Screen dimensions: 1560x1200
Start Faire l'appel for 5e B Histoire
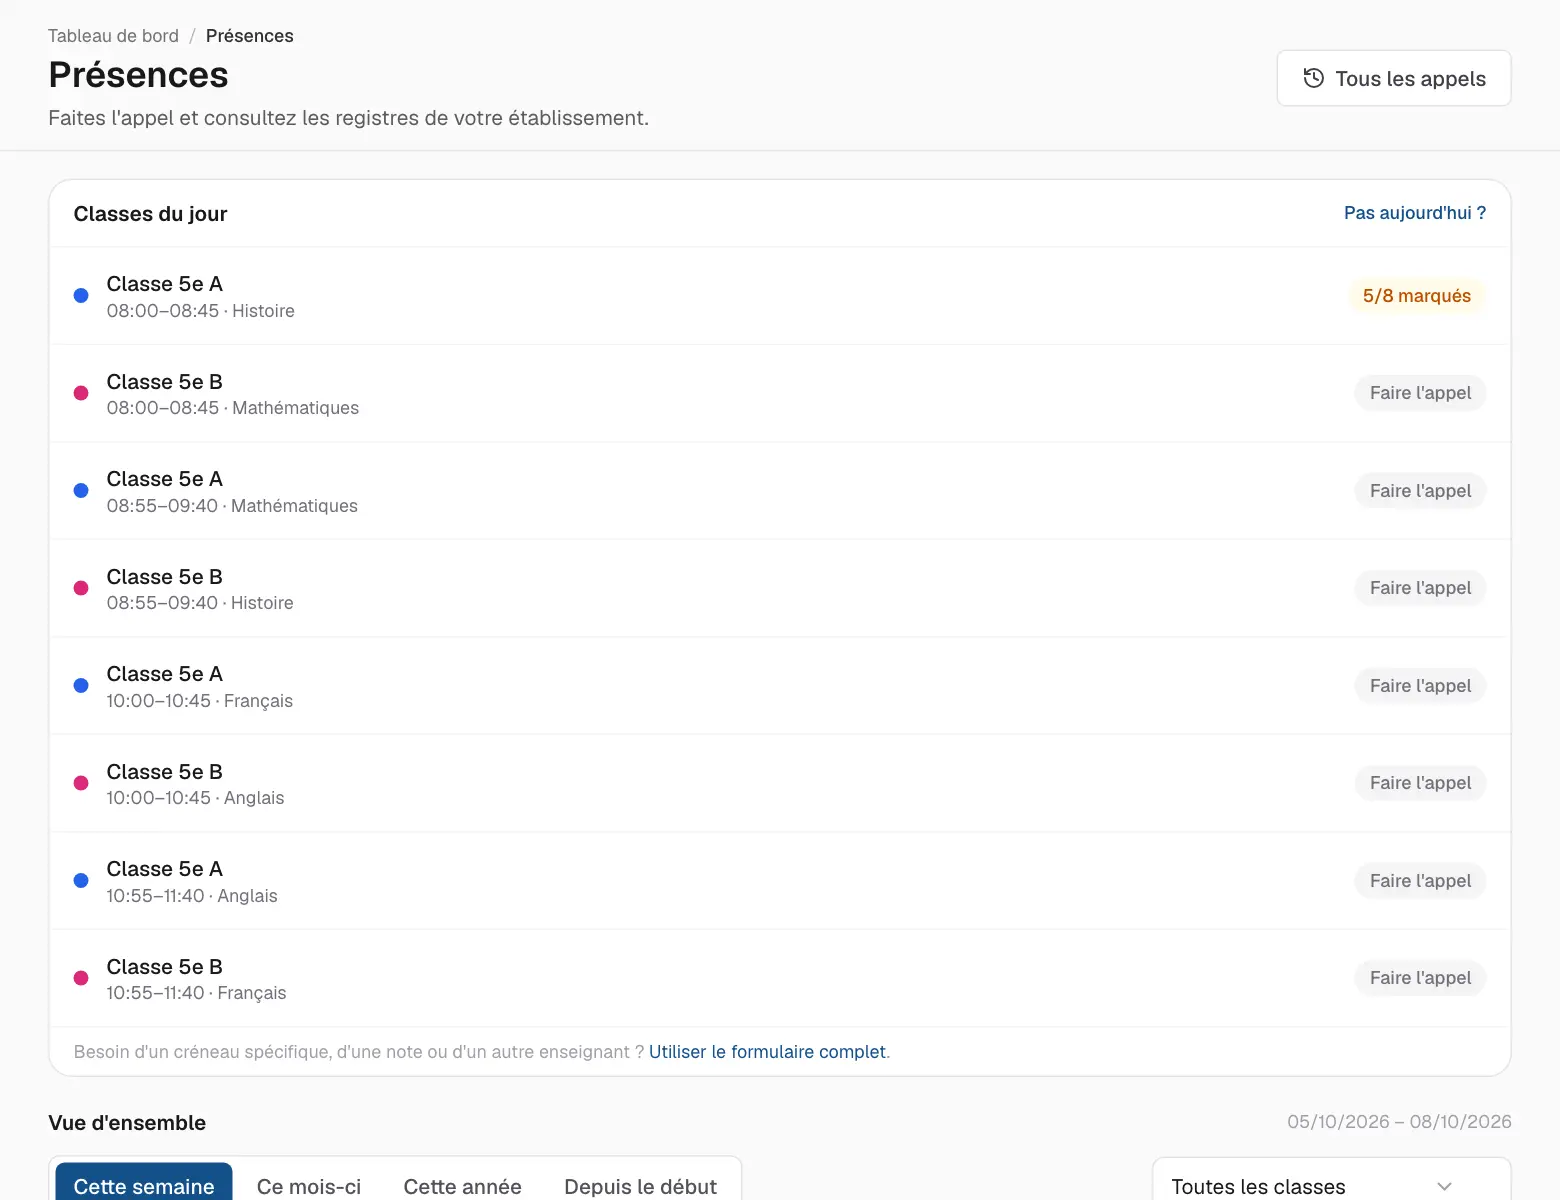pos(1420,588)
